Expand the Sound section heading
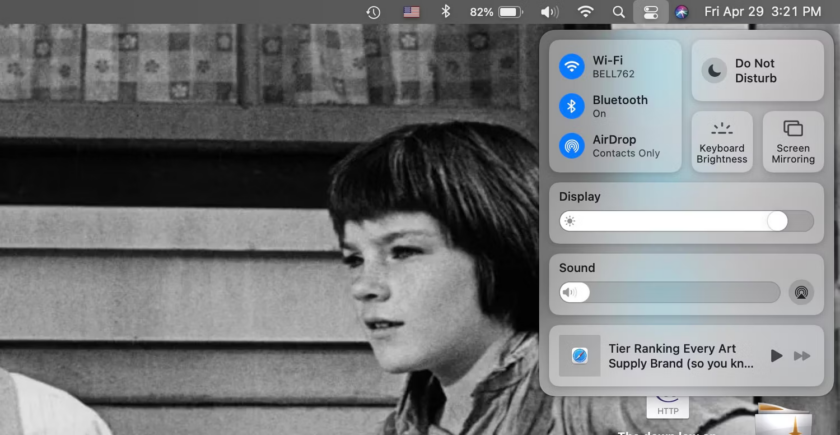 (x=577, y=268)
